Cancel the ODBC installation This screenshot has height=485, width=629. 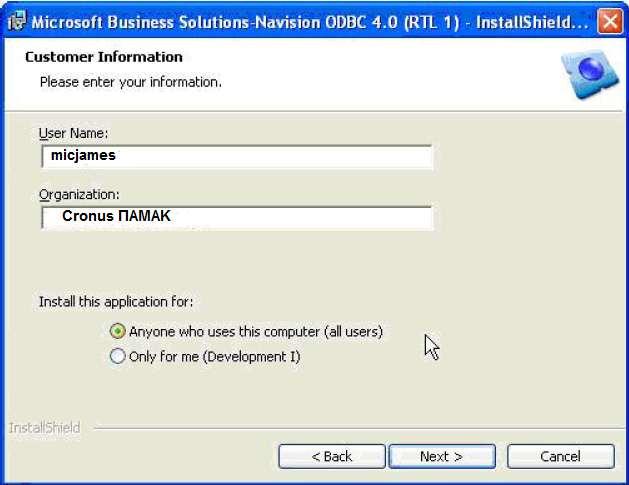pyautogui.click(x=560, y=456)
